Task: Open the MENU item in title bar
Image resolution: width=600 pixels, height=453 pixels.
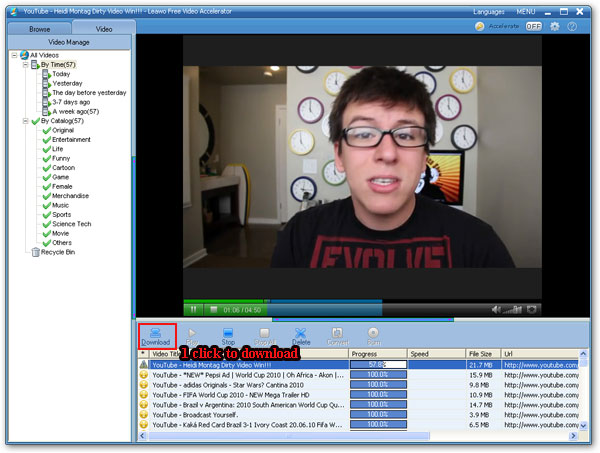Action: pyautogui.click(x=526, y=12)
